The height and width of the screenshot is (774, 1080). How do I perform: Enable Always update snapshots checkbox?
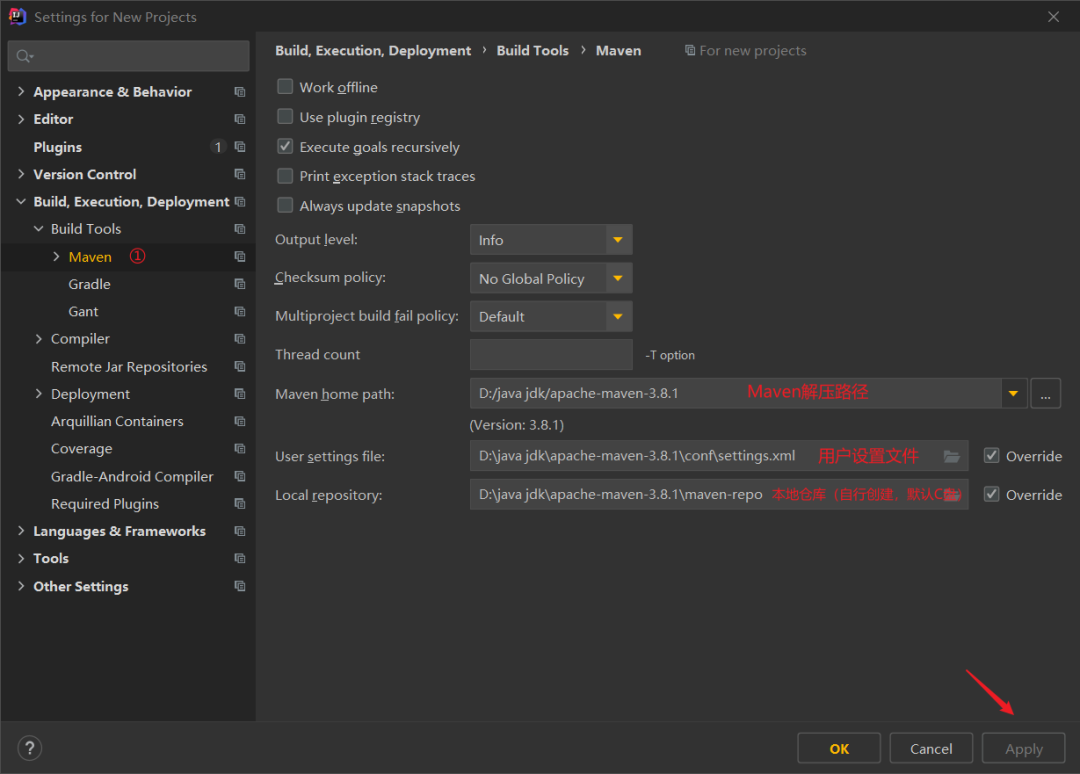284,205
